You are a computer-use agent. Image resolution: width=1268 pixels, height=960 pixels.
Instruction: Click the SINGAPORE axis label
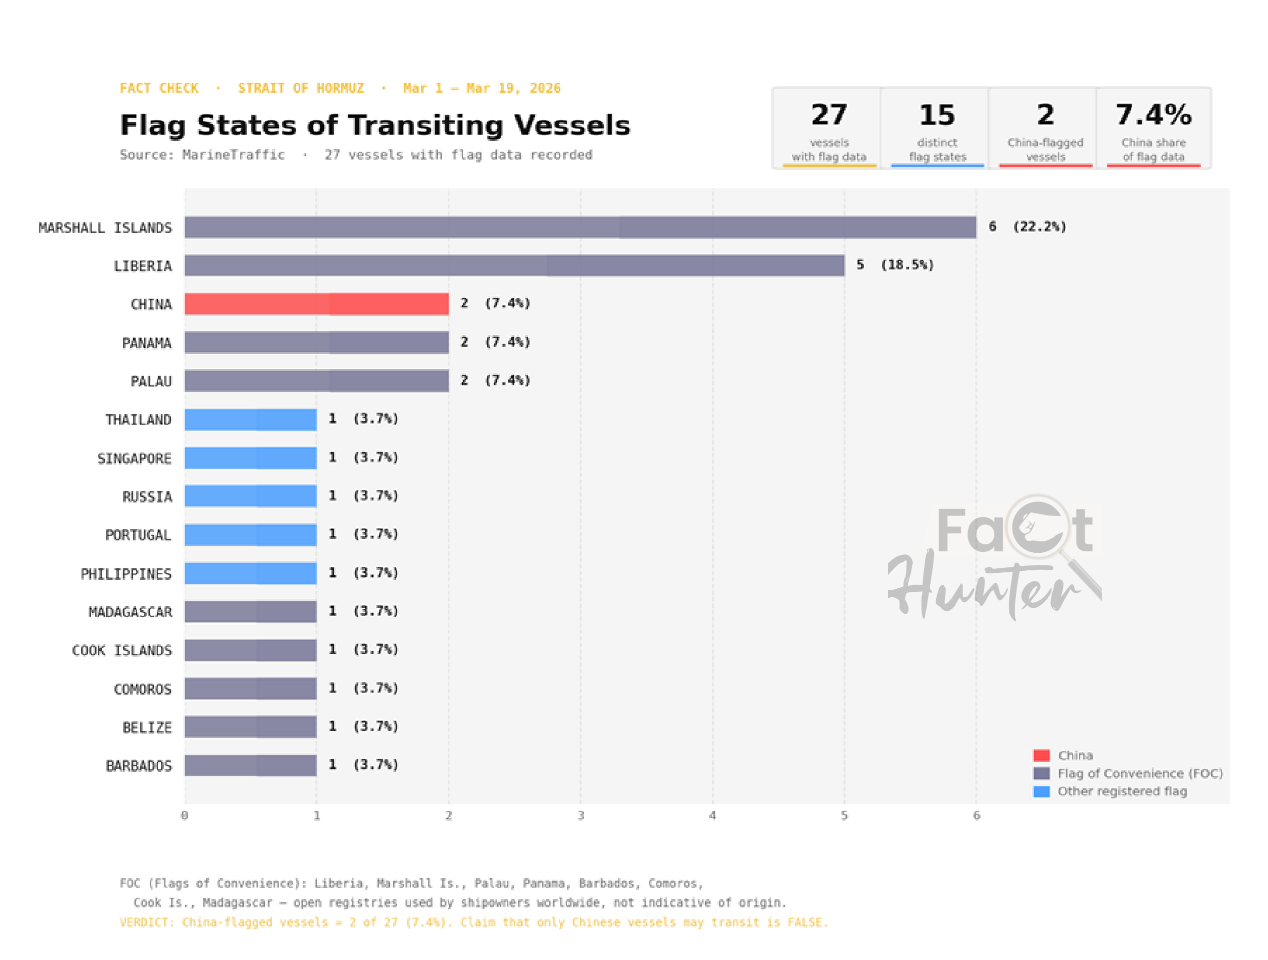(134, 459)
